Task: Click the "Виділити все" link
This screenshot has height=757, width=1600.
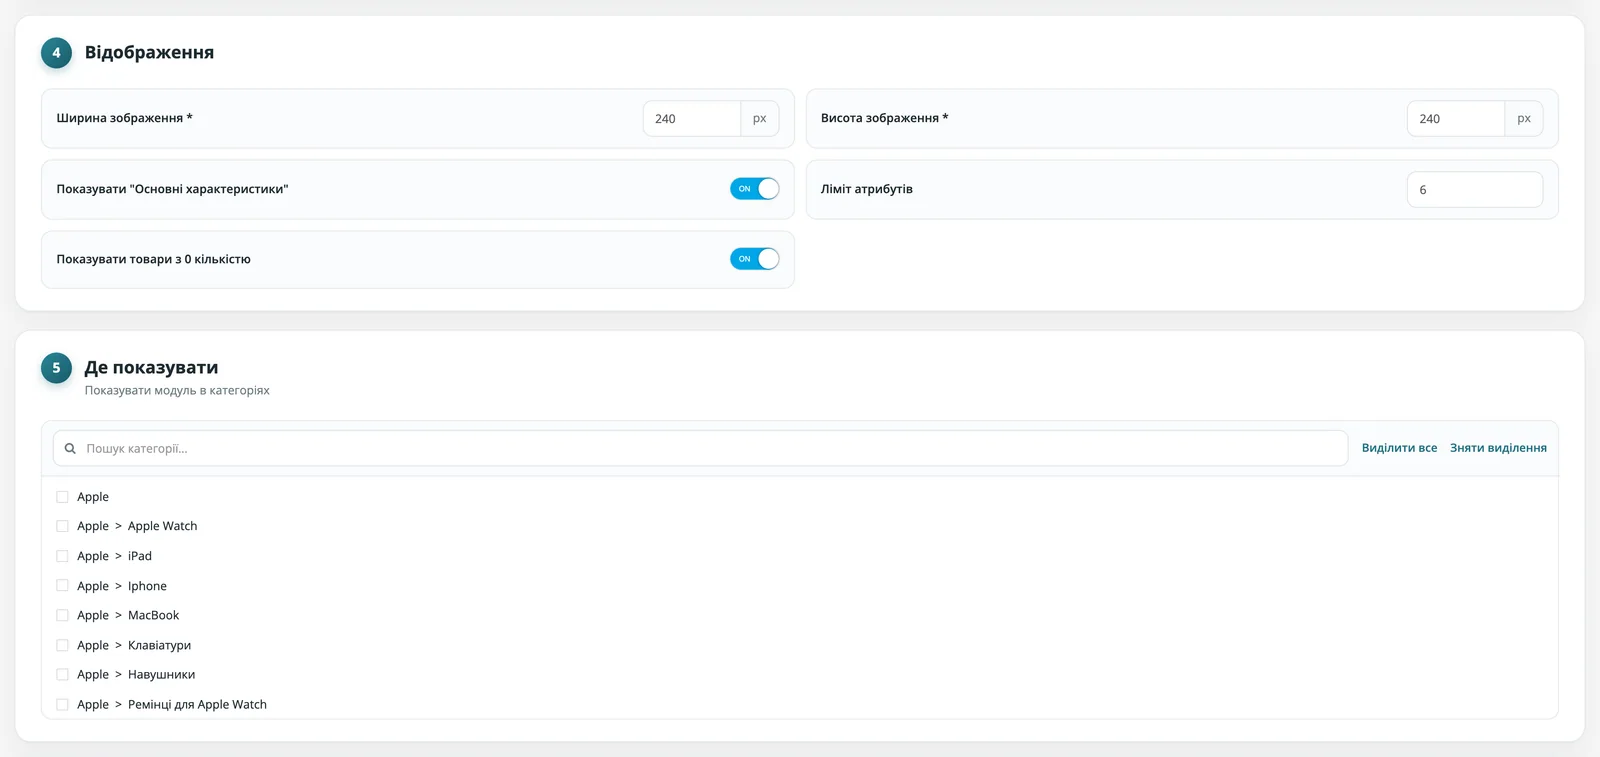Action: coord(1399,448)
